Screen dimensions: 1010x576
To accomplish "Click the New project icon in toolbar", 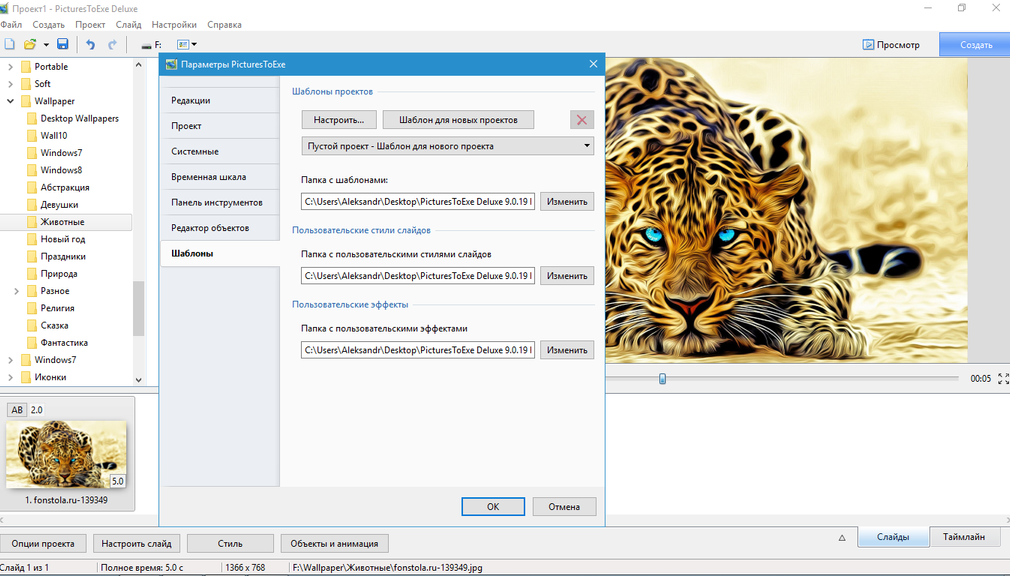I will pos(10,44).
